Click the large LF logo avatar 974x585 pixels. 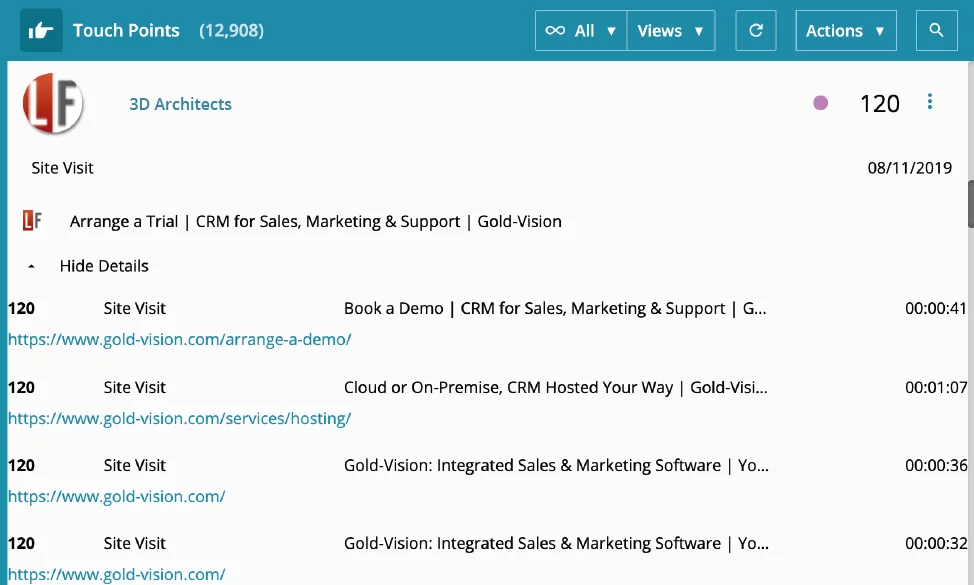(x=53, y=104)
